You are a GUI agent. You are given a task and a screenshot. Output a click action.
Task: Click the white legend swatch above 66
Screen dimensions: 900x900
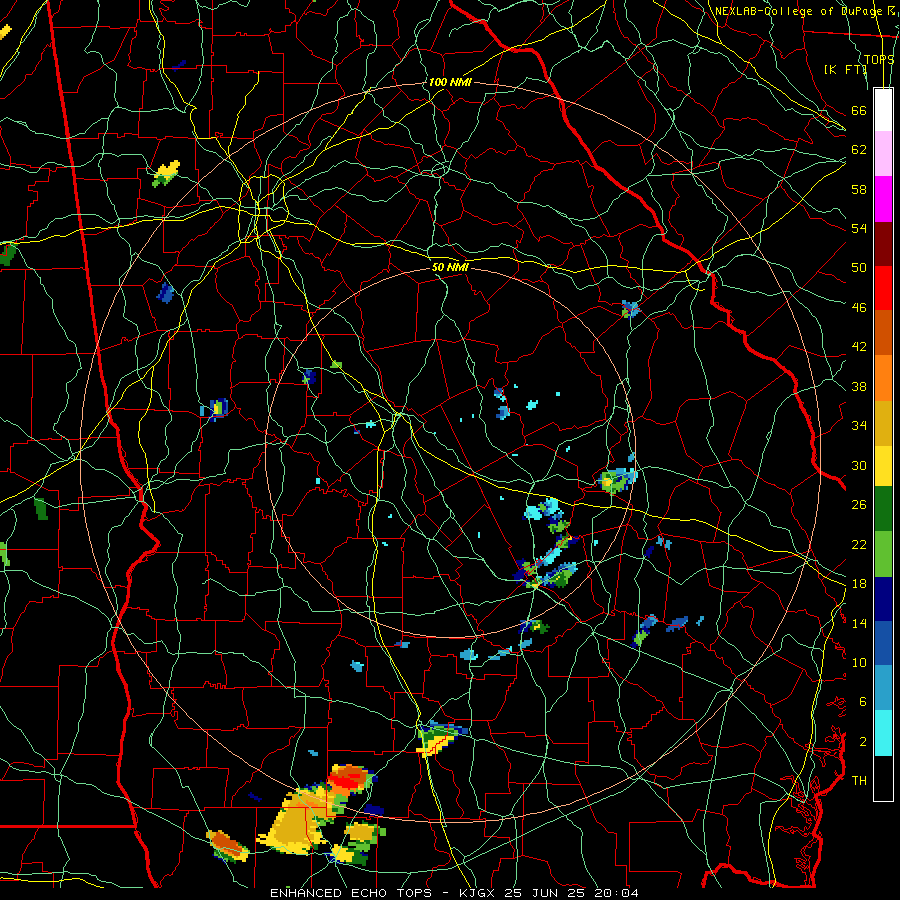click(x=883, y=110)
